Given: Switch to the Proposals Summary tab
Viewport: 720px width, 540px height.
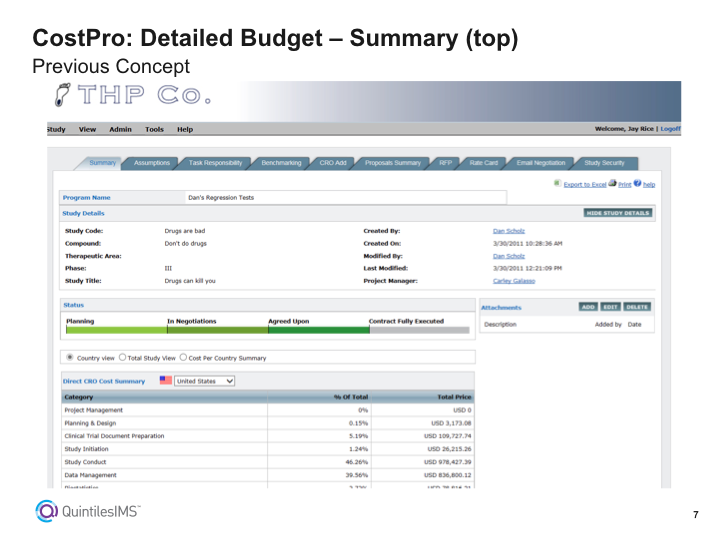Looking at the screenshot, I should (x=393, y=163).
